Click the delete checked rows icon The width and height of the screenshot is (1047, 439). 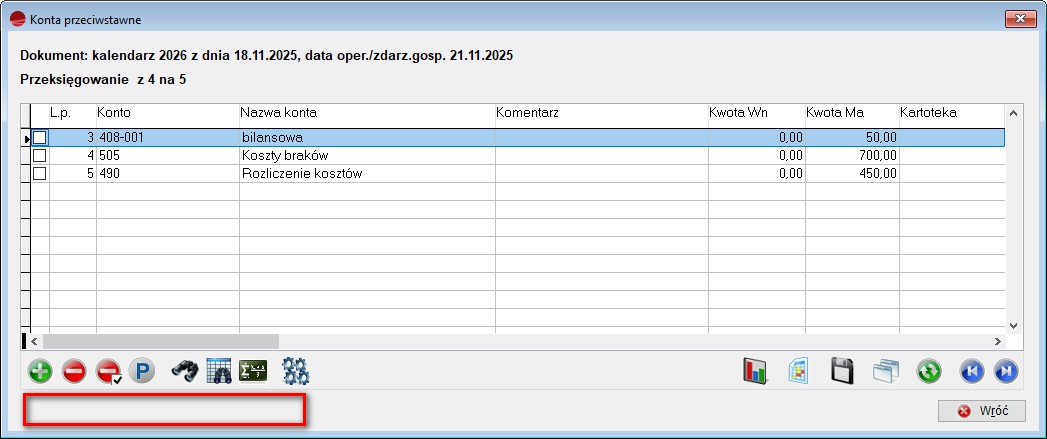[x=108, y=372]
